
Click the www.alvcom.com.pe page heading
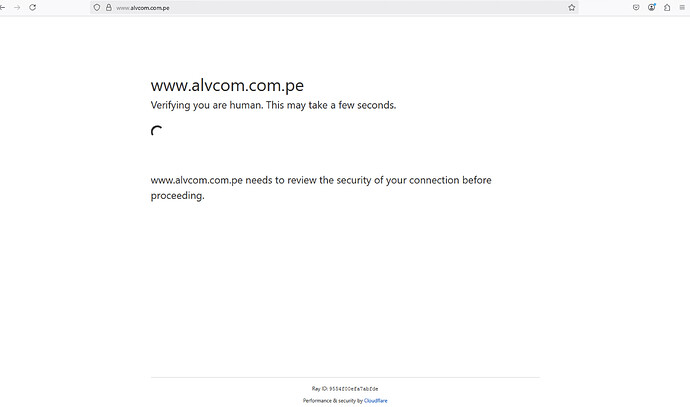tap(227, 85)
